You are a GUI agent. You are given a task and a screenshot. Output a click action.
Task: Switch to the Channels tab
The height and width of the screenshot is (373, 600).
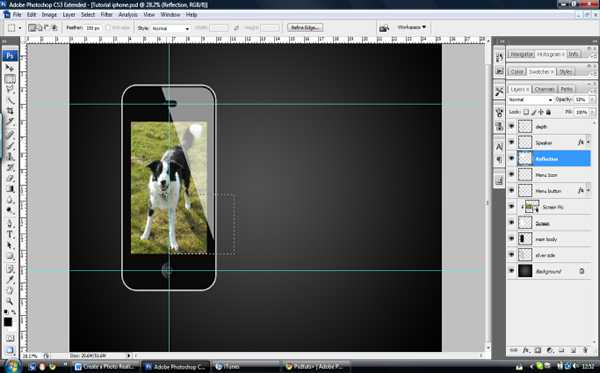(545, 89)
